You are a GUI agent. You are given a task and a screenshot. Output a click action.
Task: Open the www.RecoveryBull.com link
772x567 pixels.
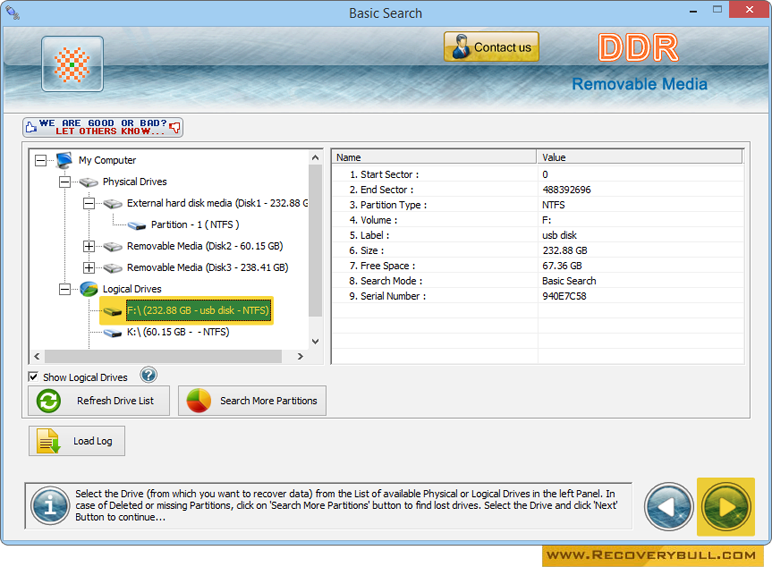pyautogui.click(x=652, y=555)
